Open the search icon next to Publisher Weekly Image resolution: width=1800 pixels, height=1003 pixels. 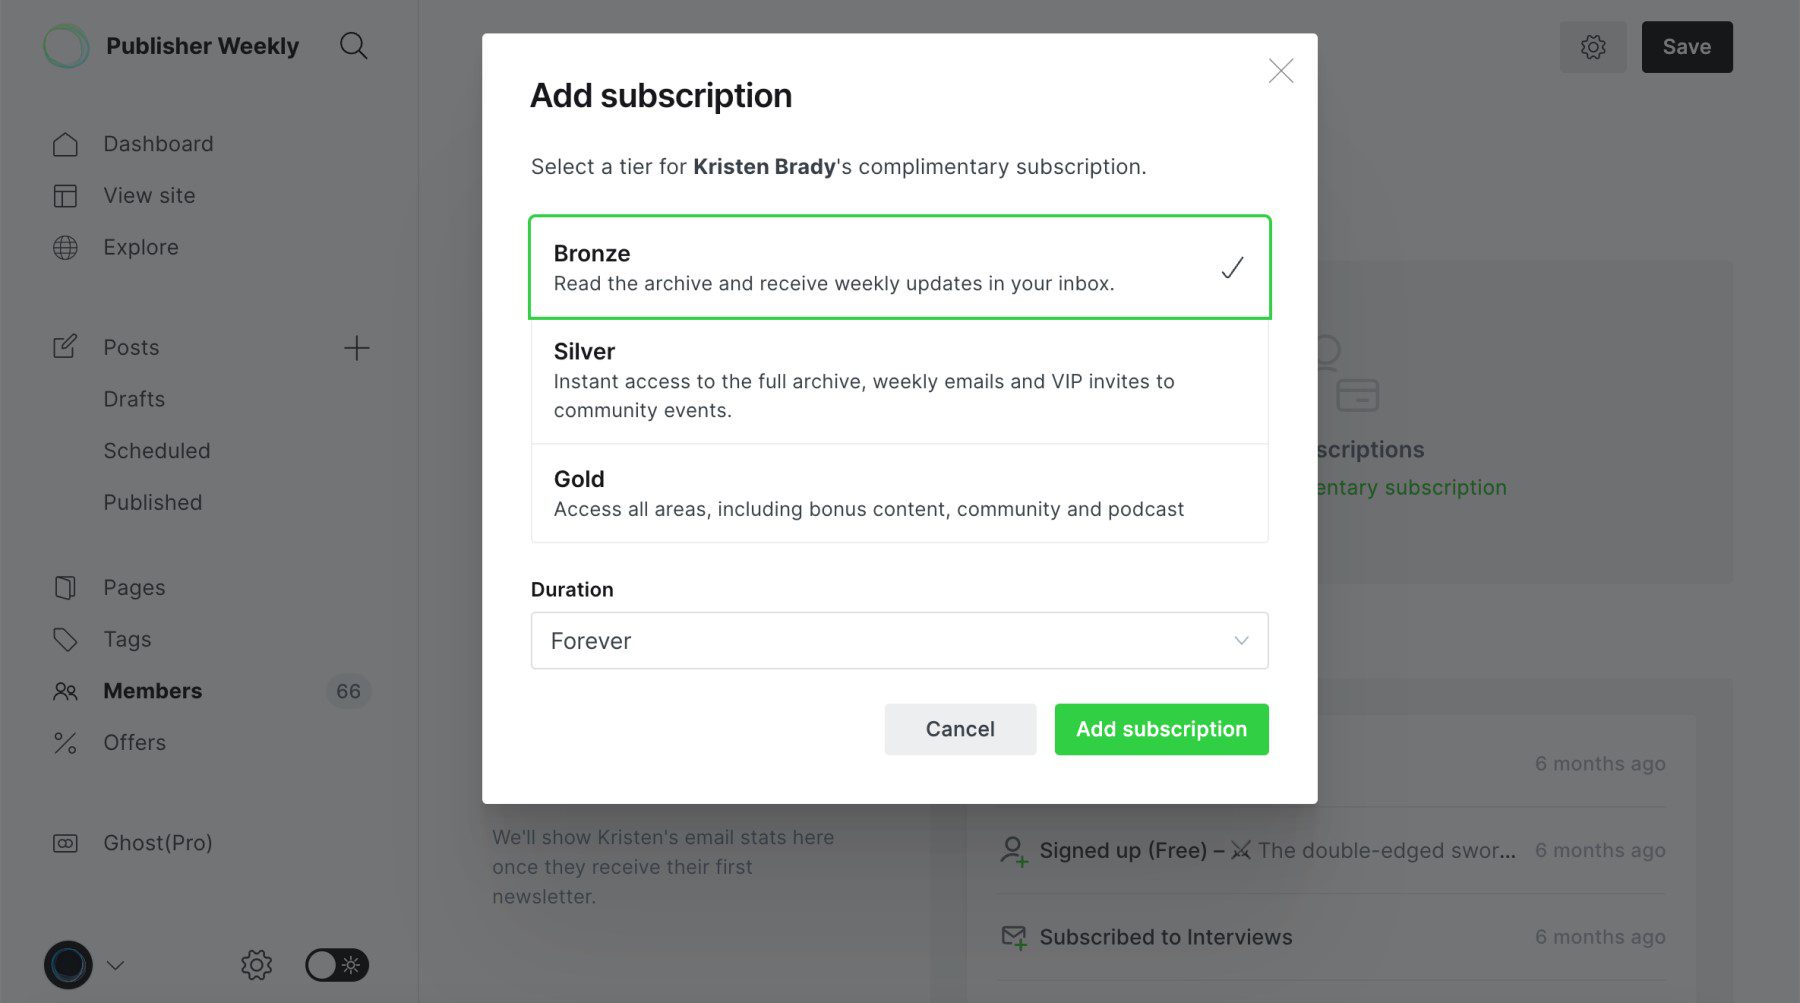tap(354, 45)
